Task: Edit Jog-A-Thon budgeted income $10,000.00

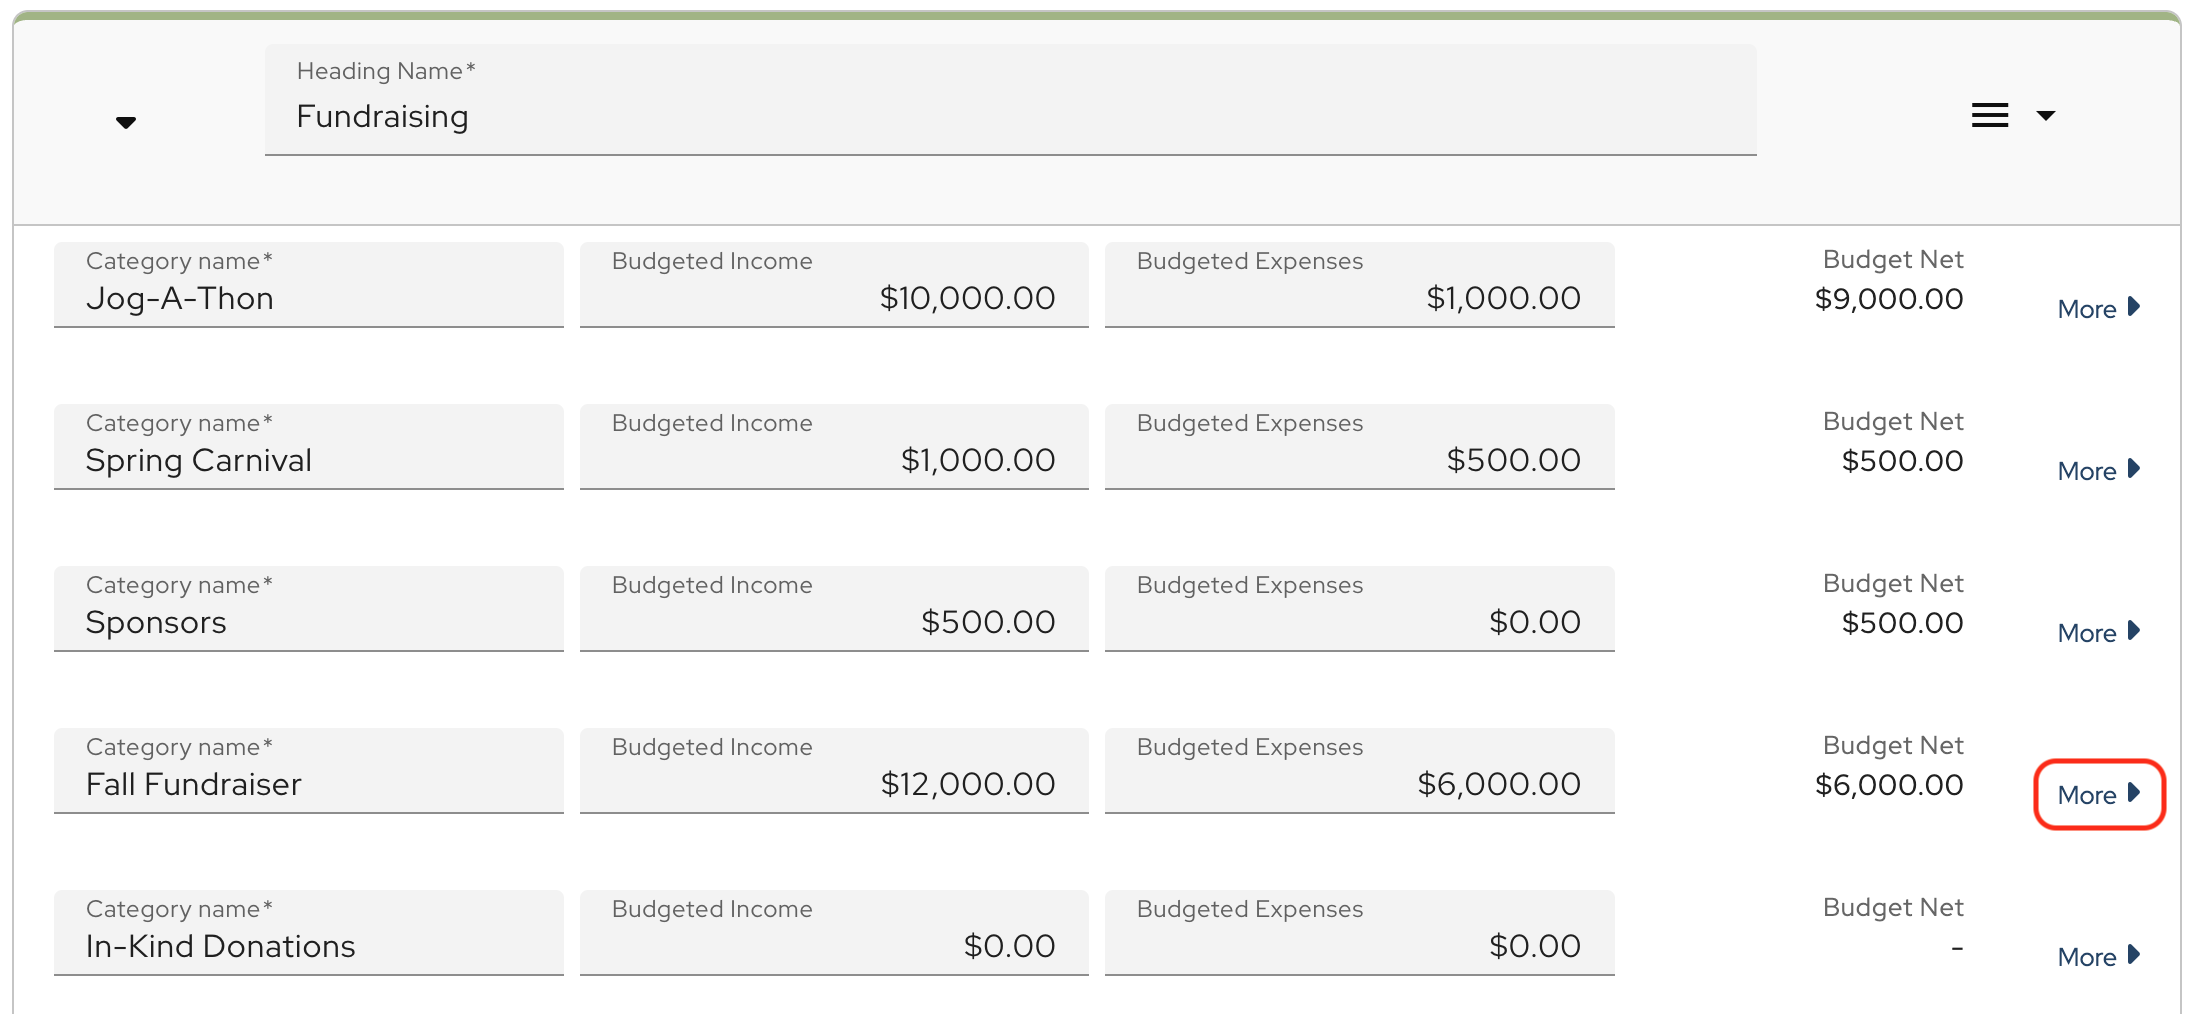Action: [x=834, y=298]
